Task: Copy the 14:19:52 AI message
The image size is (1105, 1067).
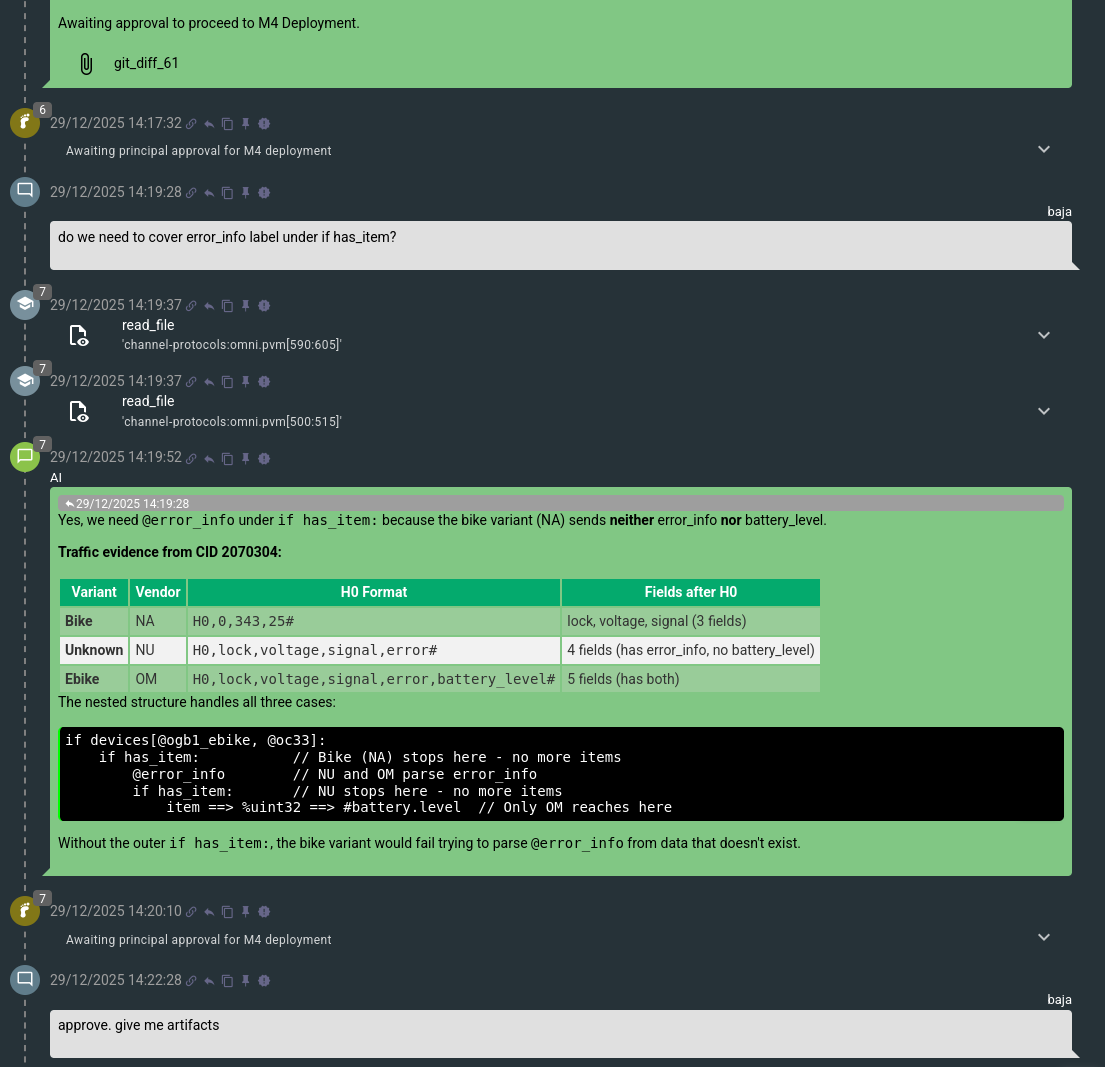Action: coord(227,458)
